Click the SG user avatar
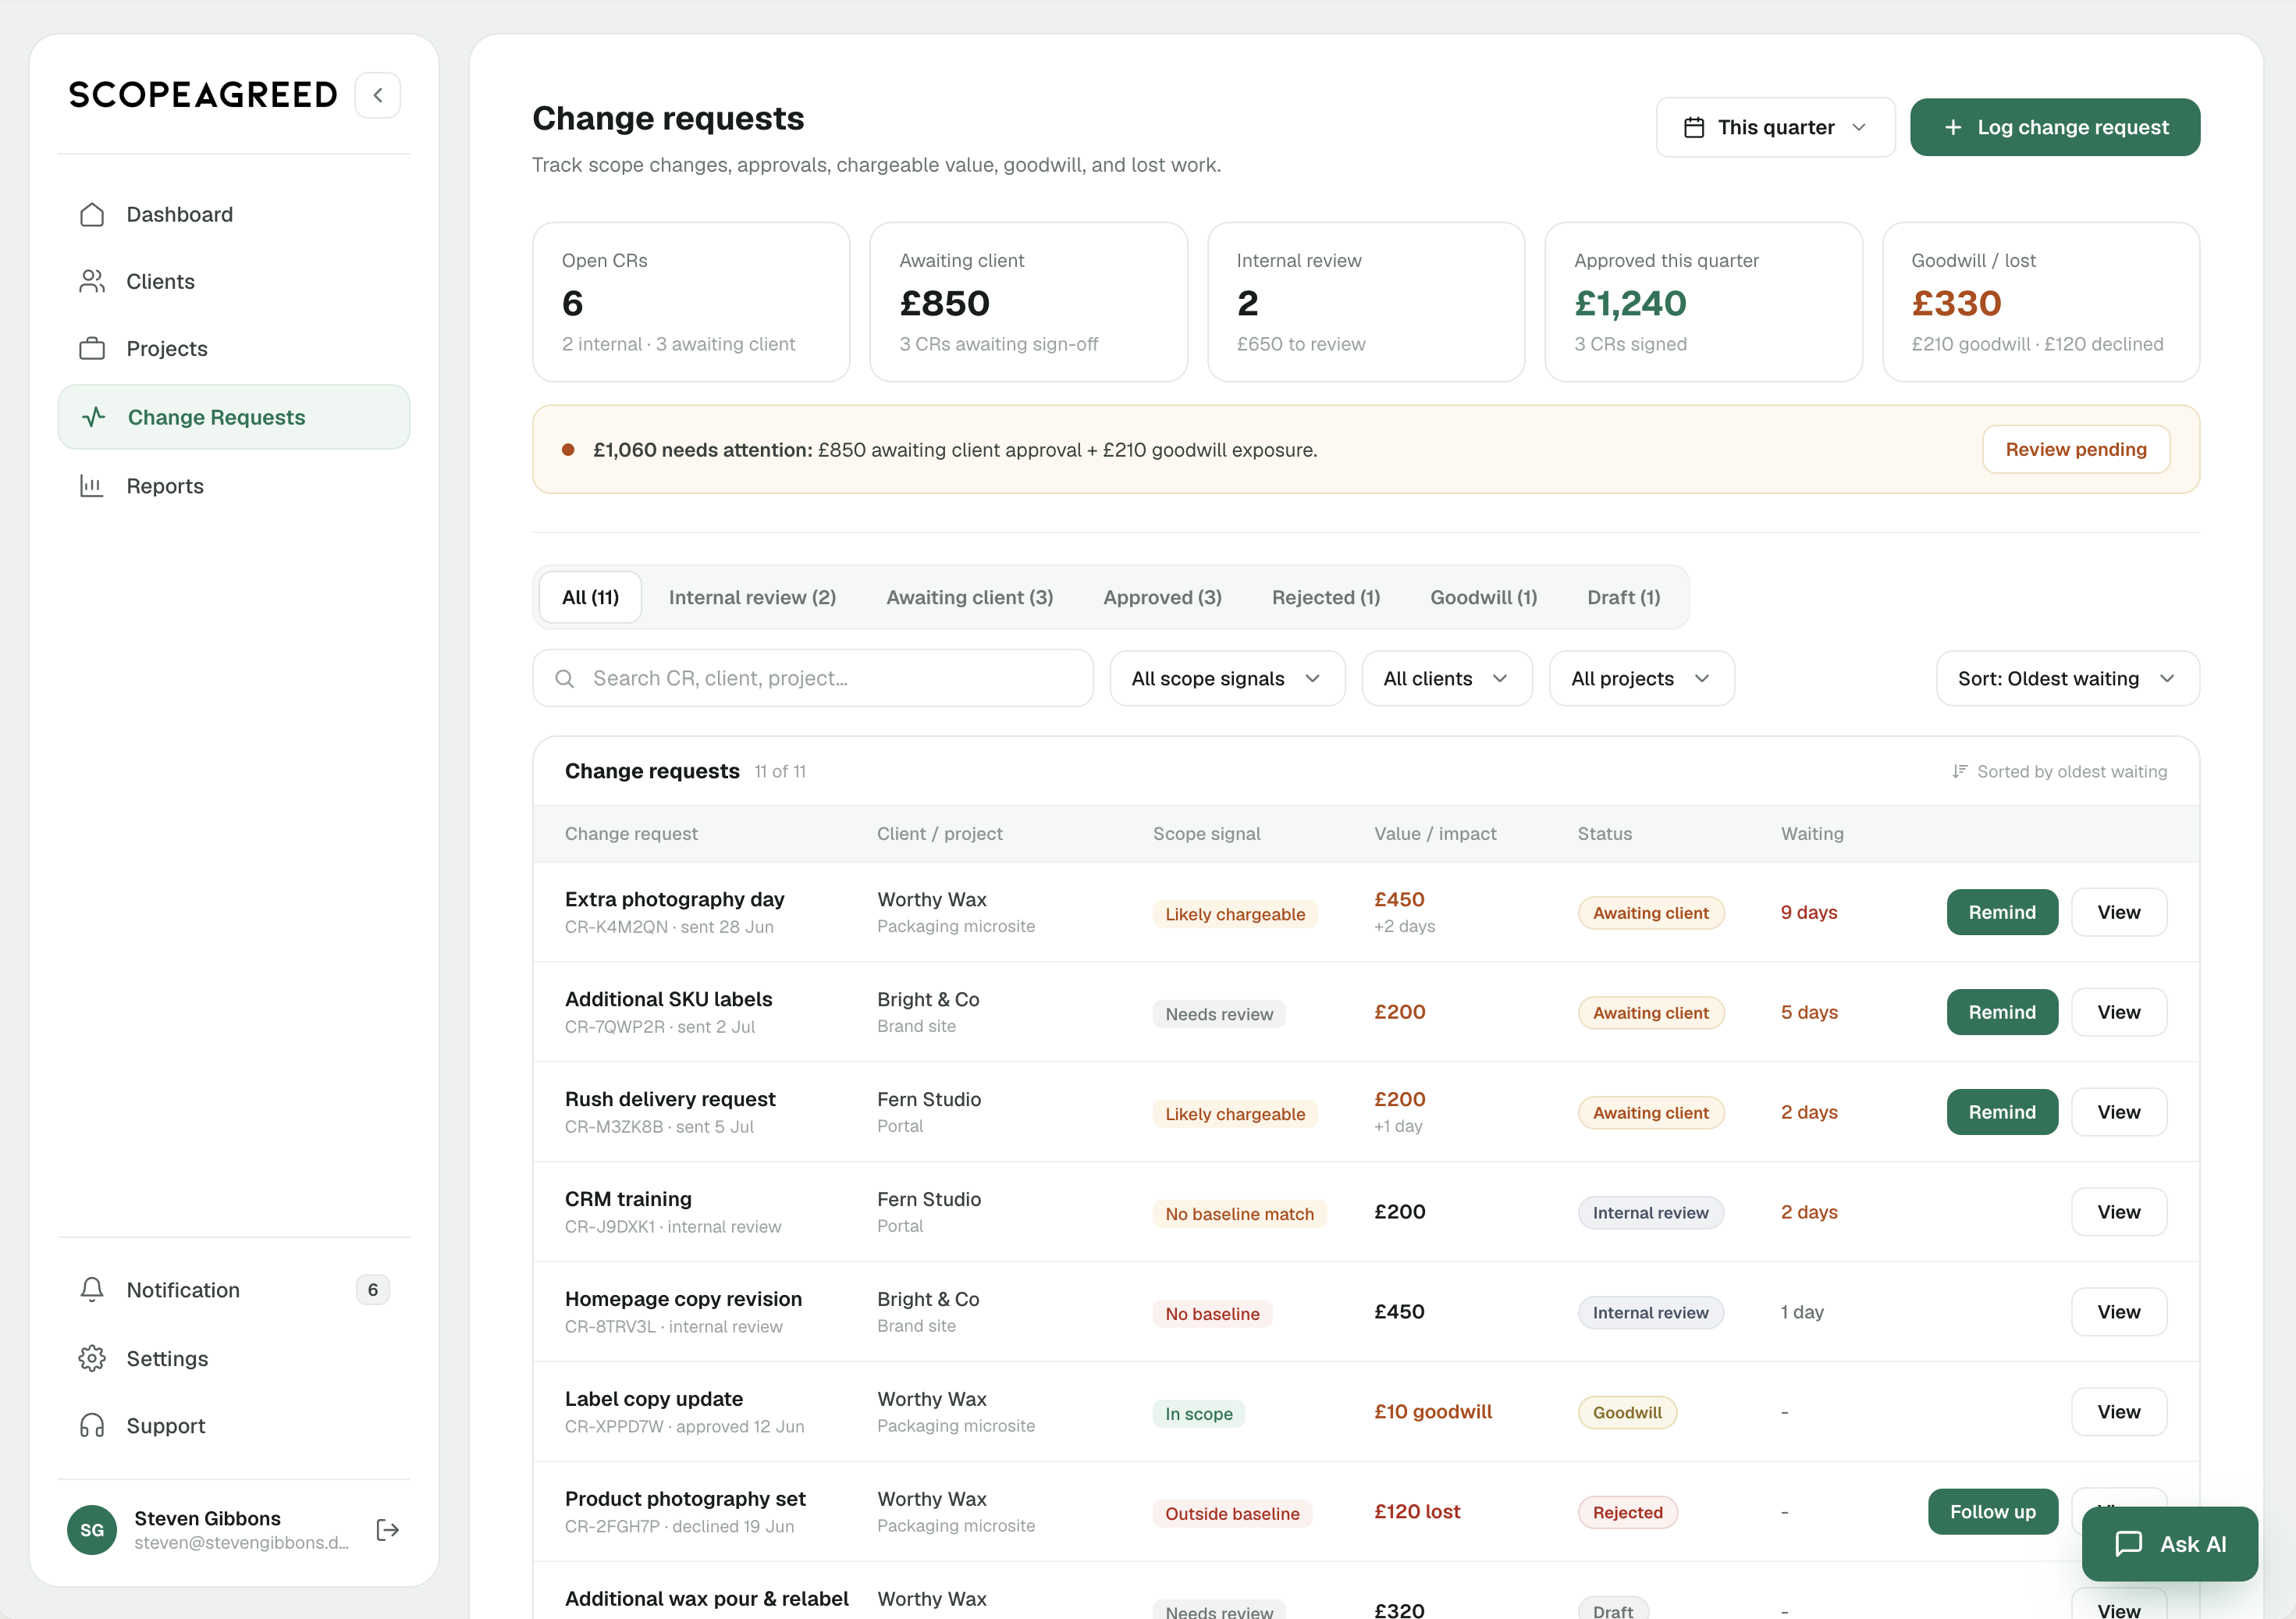Viewport: 2296px width, 1619px height. [92, 1529]
